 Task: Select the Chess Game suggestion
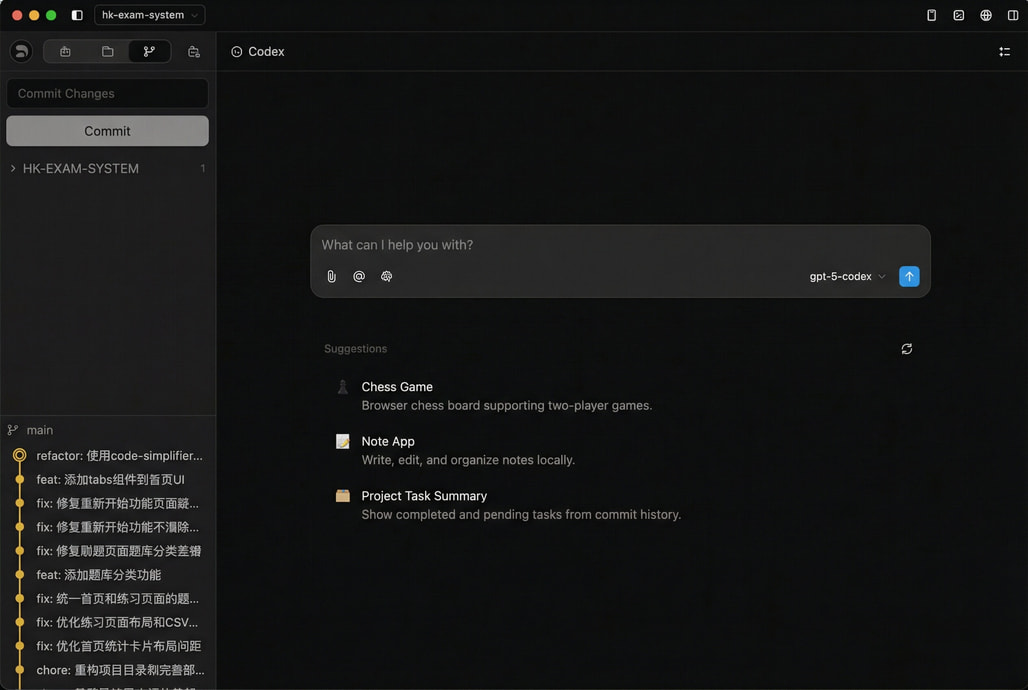tap(397, 387)
